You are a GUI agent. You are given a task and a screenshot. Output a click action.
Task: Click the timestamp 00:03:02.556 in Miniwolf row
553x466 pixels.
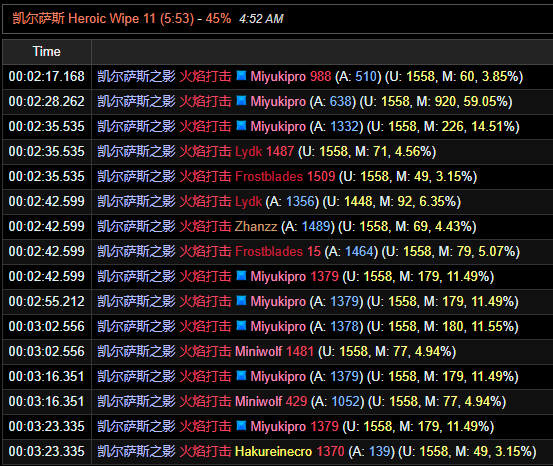(47, 351)
